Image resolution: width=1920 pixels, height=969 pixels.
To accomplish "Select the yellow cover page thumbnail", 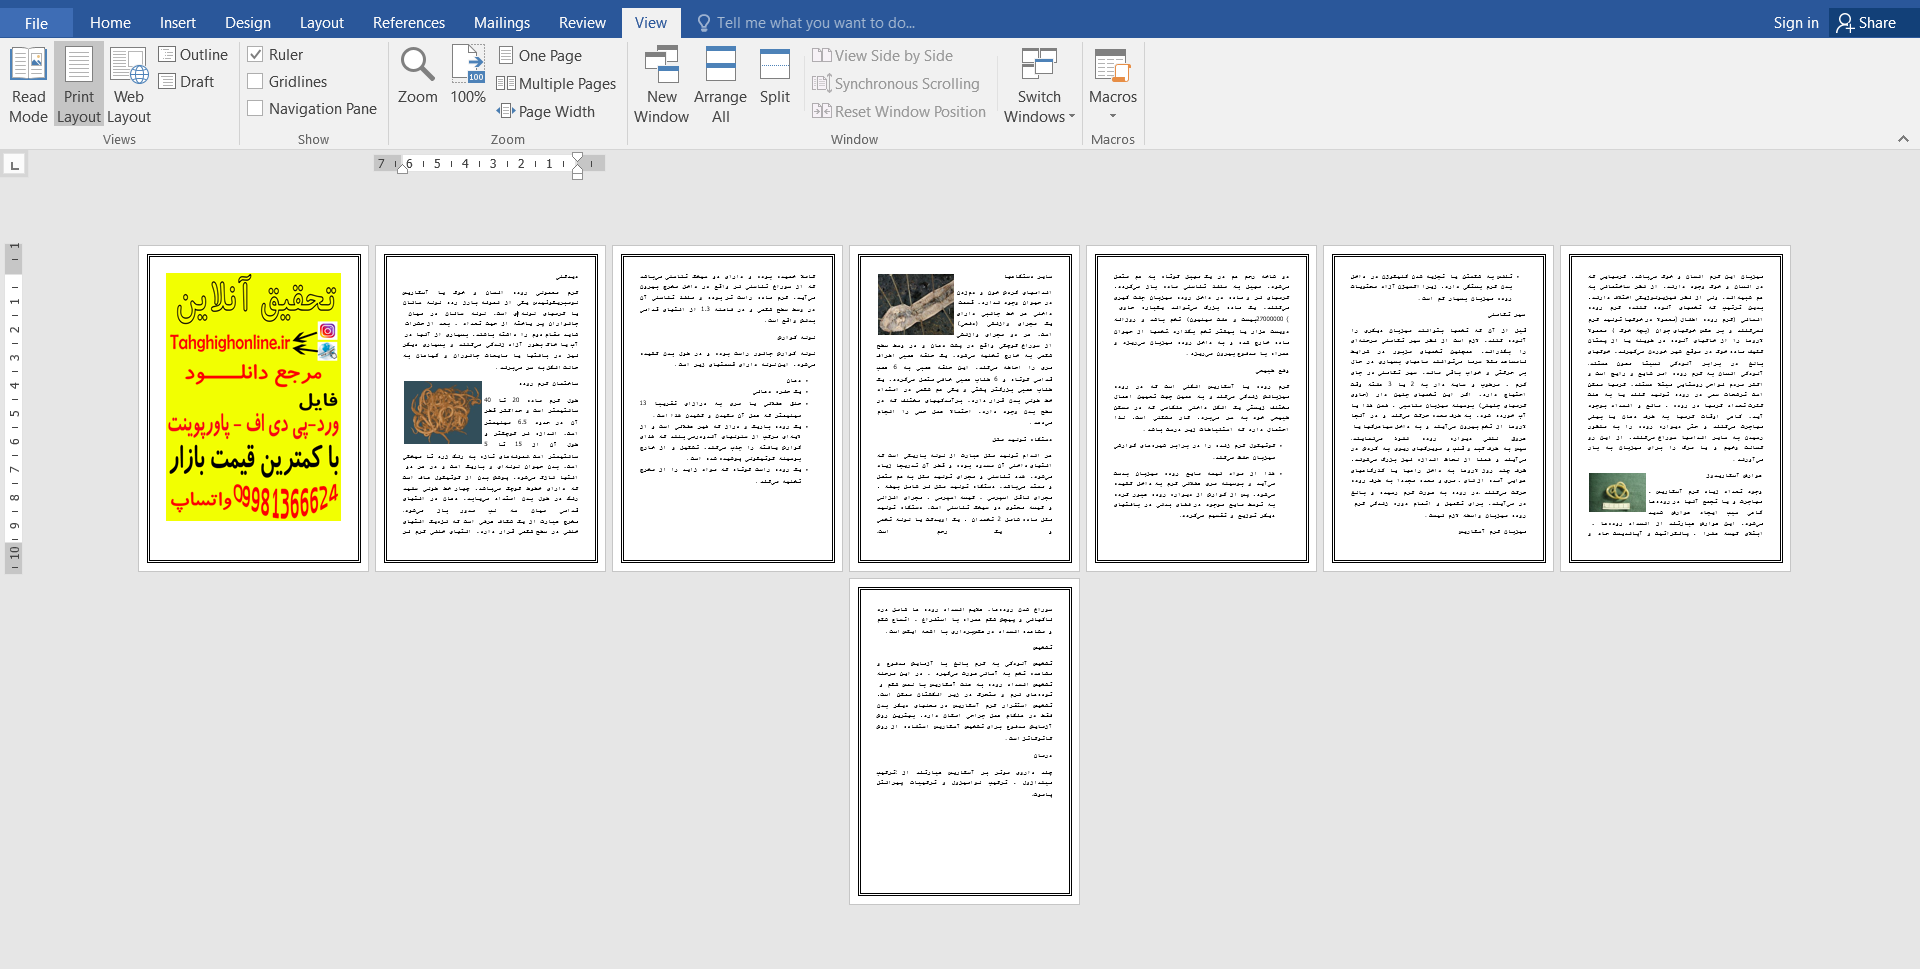I will [253, 408].
